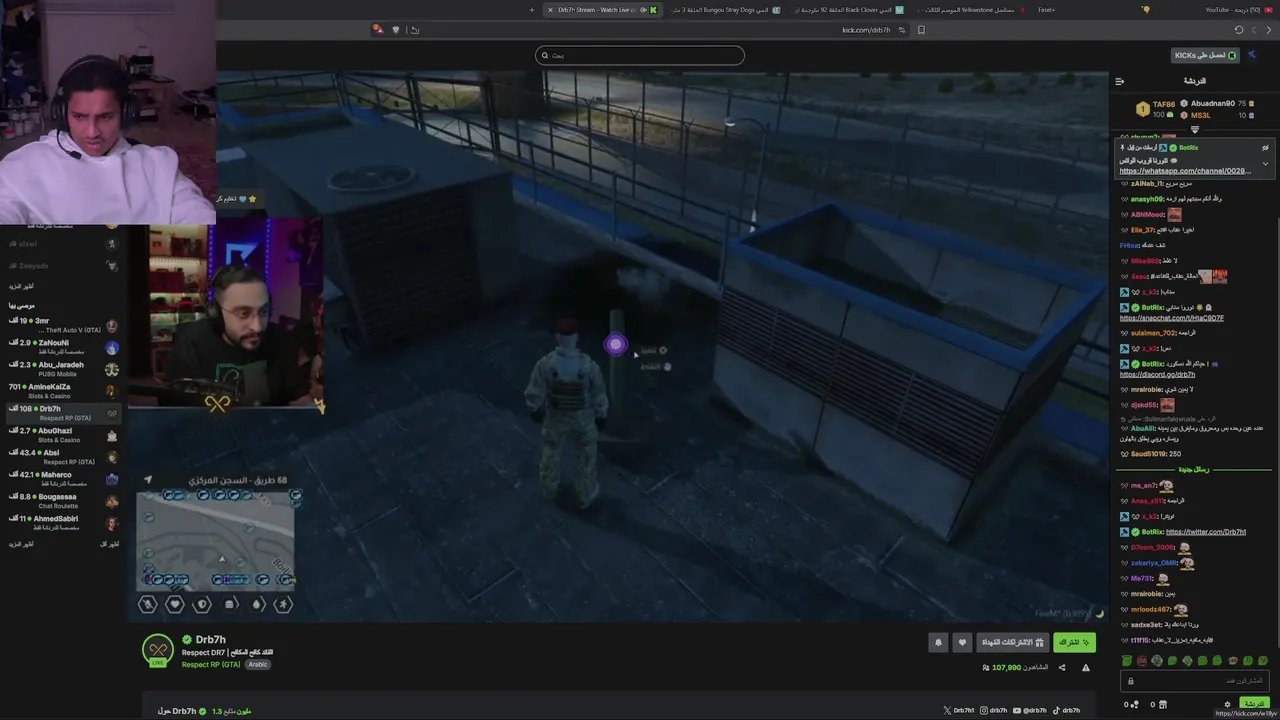Toggle the notification bell

938,642
